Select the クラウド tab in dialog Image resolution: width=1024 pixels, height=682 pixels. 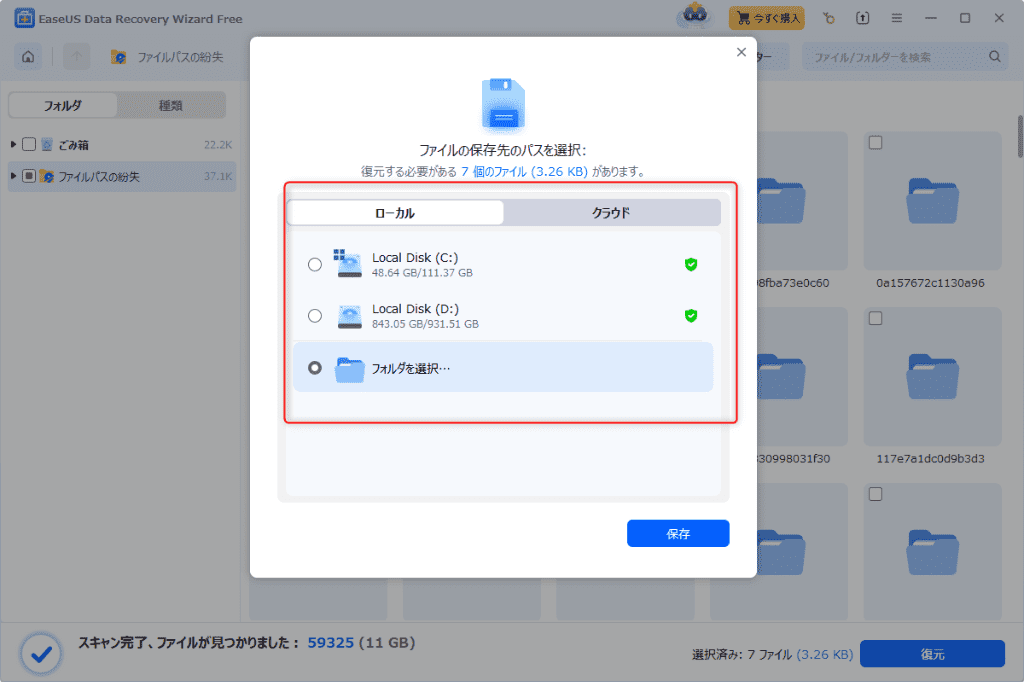(x=611, y=212)
